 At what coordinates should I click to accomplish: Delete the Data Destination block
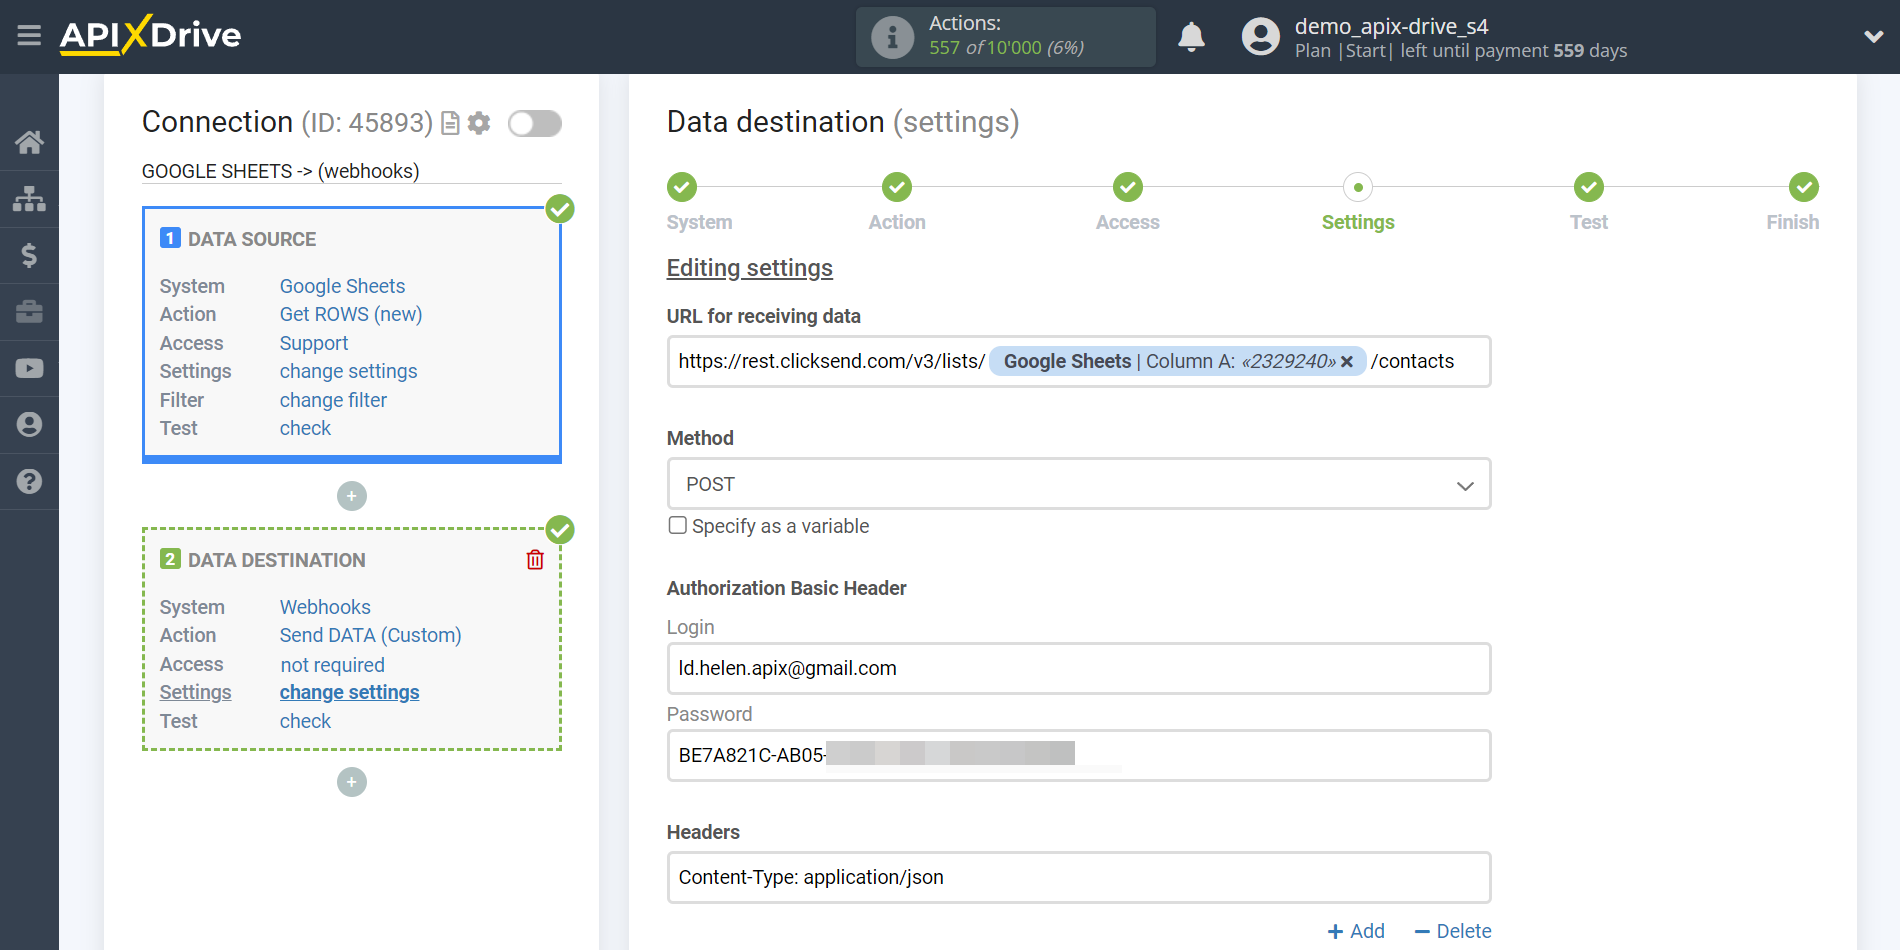click(x=535, y=560)
